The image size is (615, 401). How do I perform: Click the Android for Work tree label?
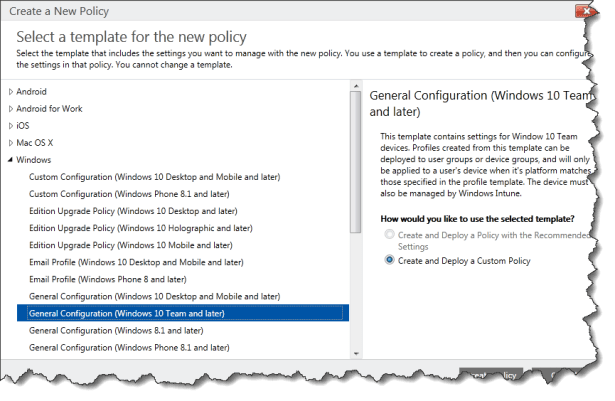[49, 109]
